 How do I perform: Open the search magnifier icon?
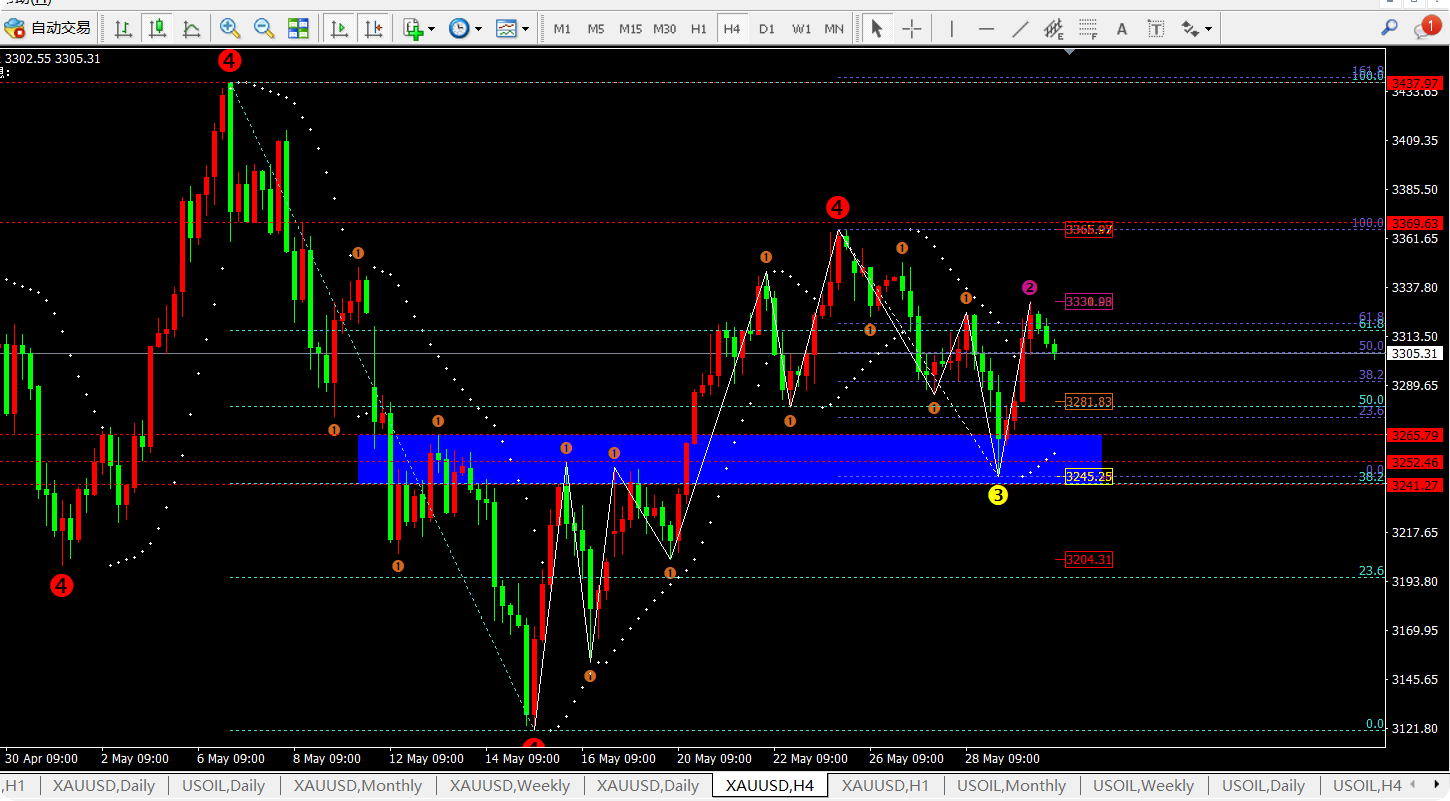click(1389, 28)
